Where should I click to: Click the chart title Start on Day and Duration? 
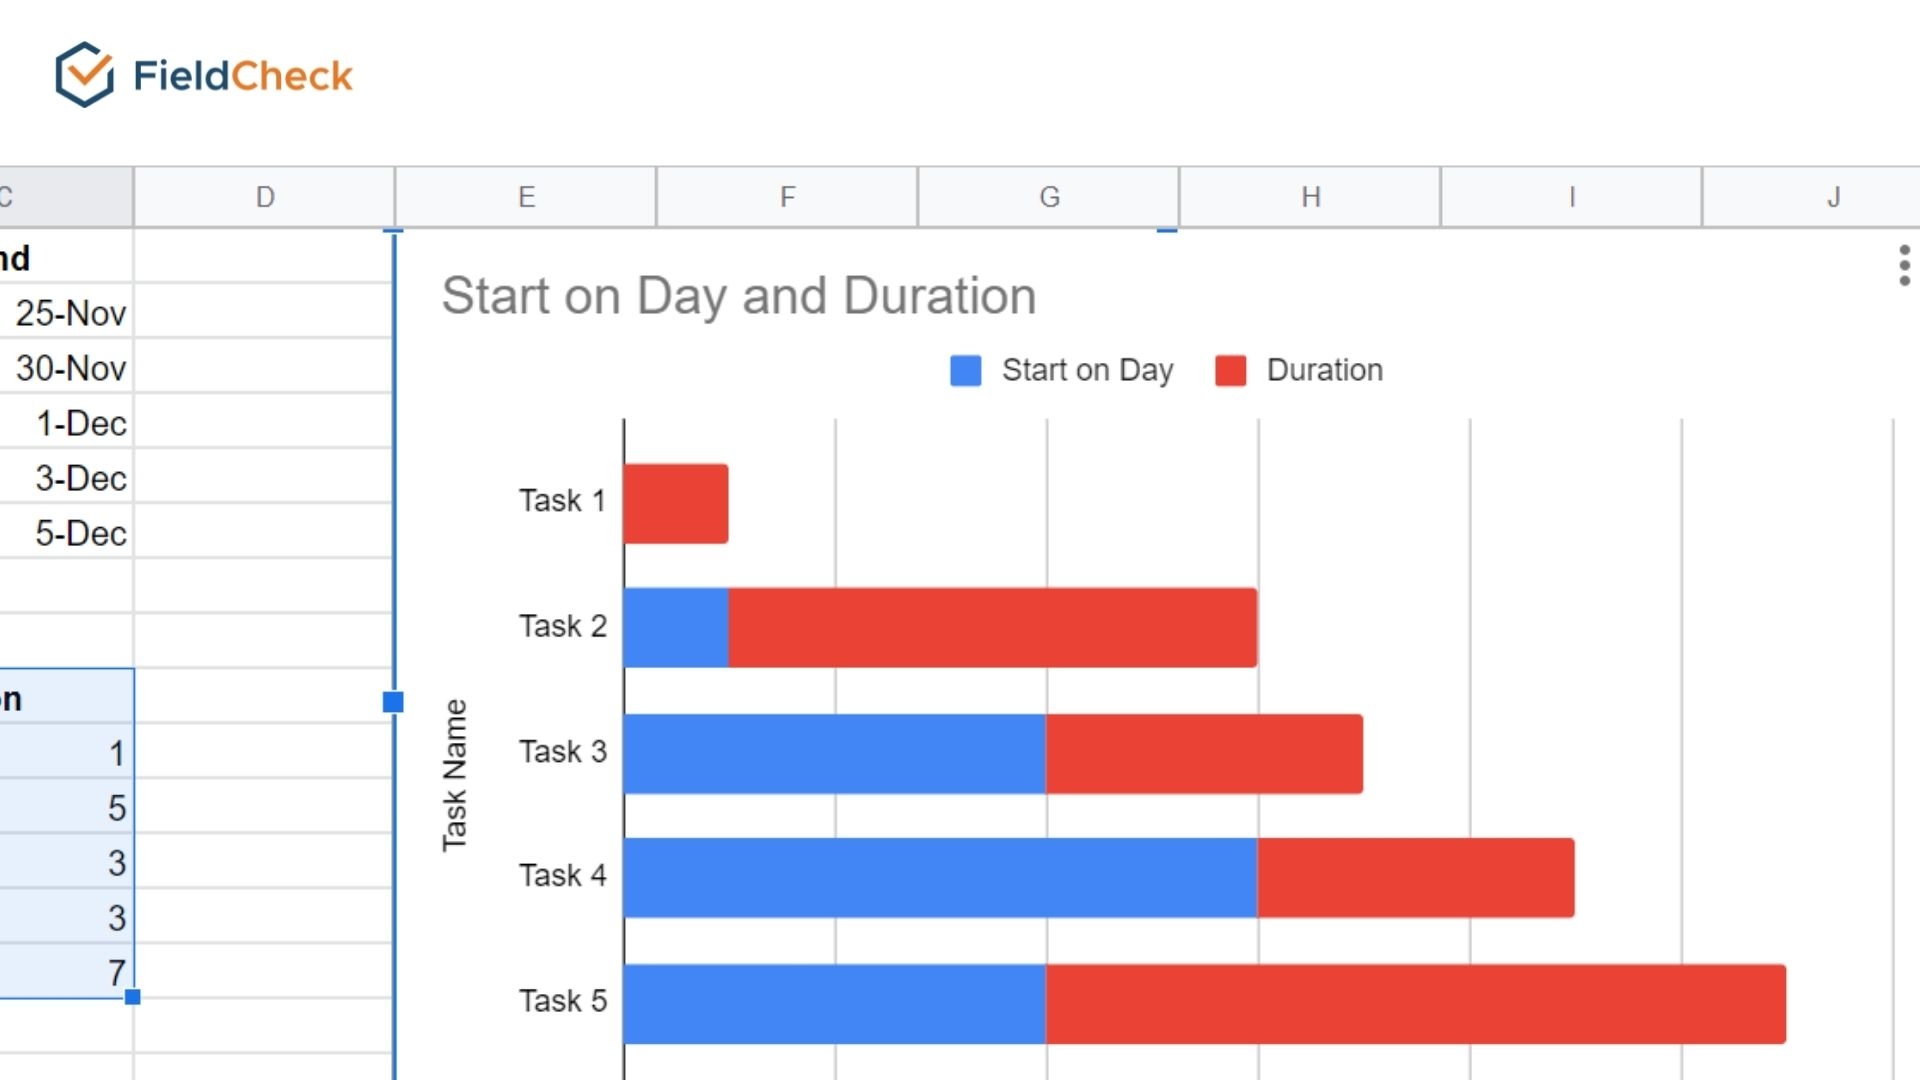click(740, 296)
